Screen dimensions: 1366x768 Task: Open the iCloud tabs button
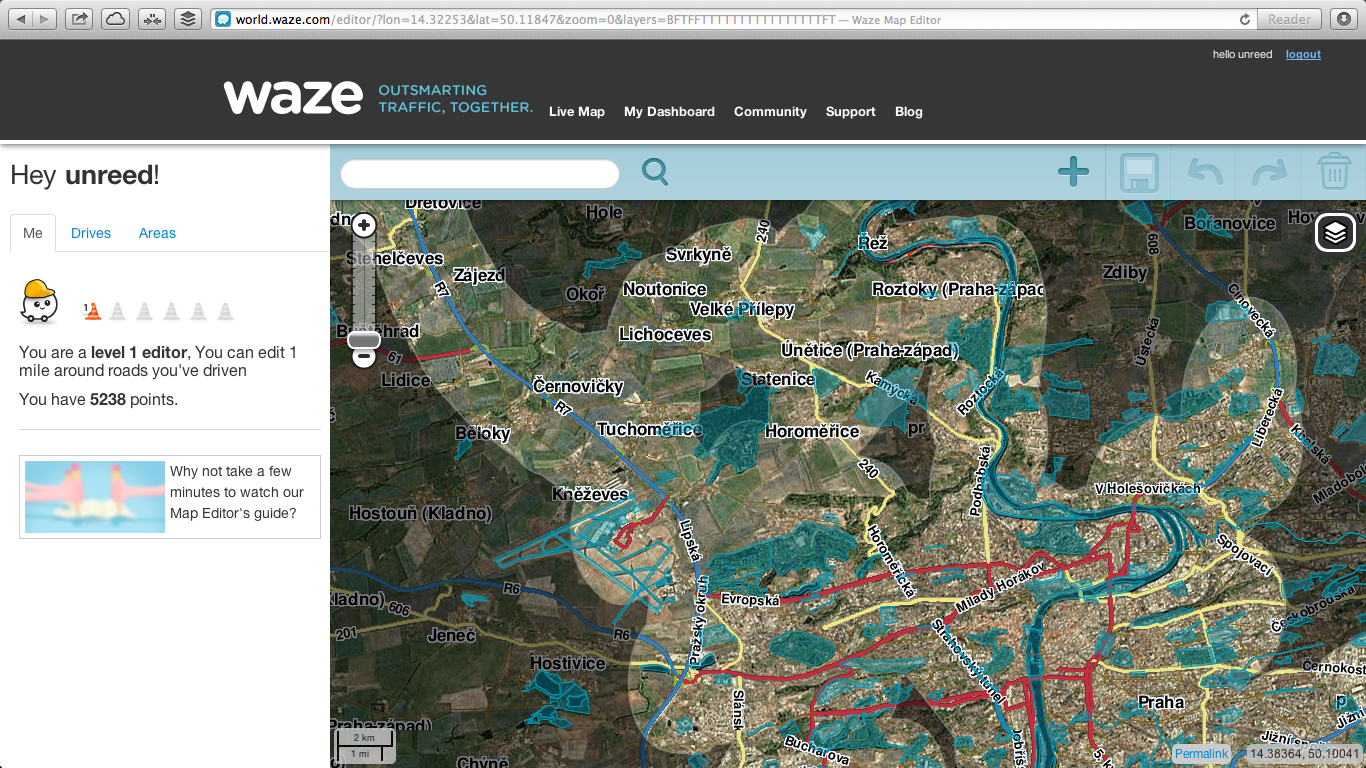(115, 19)
